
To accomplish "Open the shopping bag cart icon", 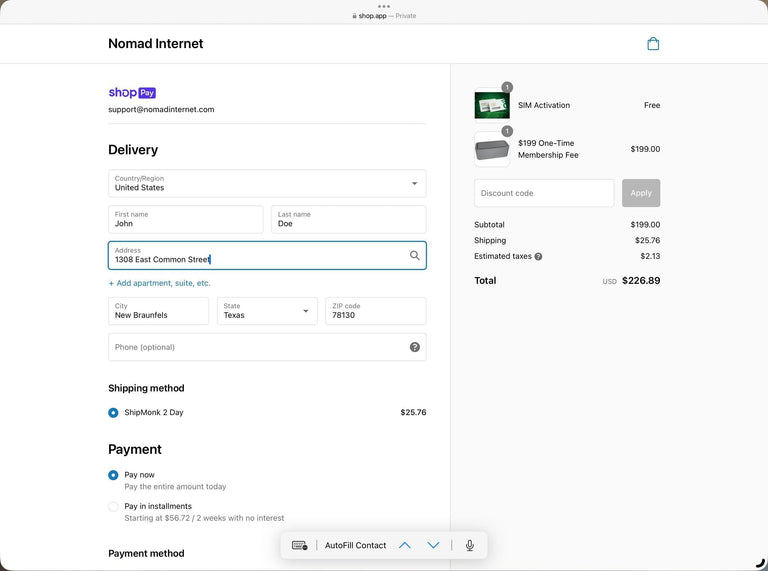I will pos(653,44).
